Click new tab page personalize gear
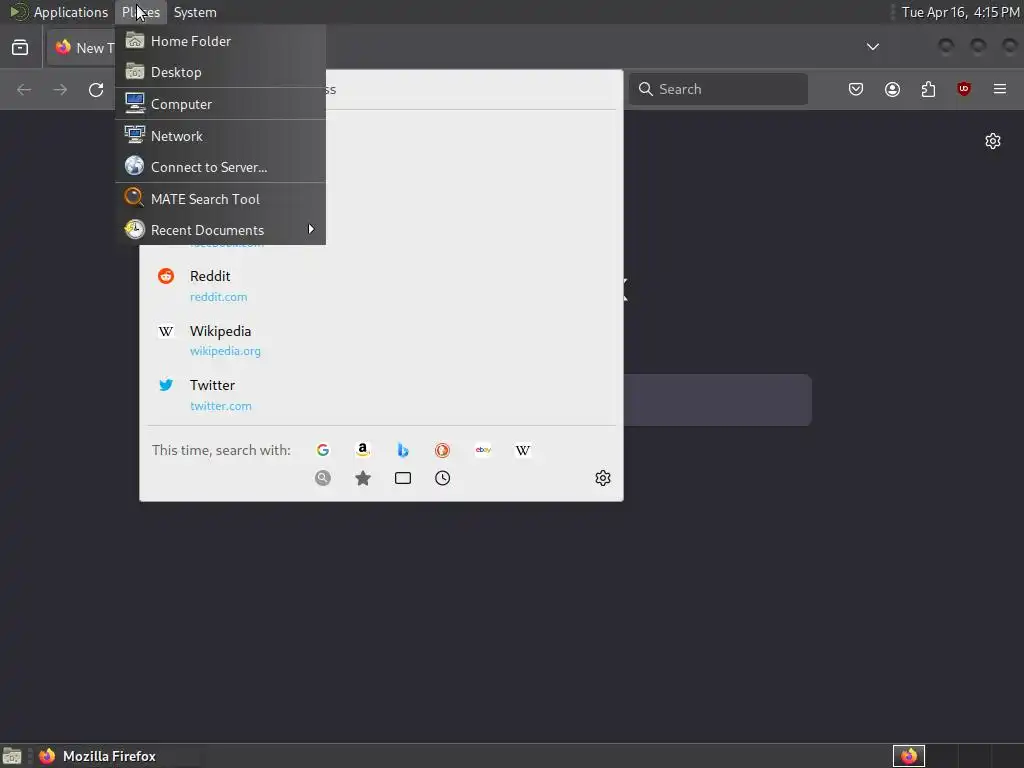The width and height of the screenshot is (1024, 768). (993, 141)
